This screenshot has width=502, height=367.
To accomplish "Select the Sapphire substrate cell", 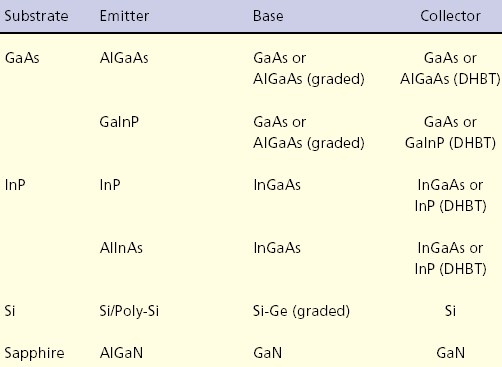I will point(34,353).
